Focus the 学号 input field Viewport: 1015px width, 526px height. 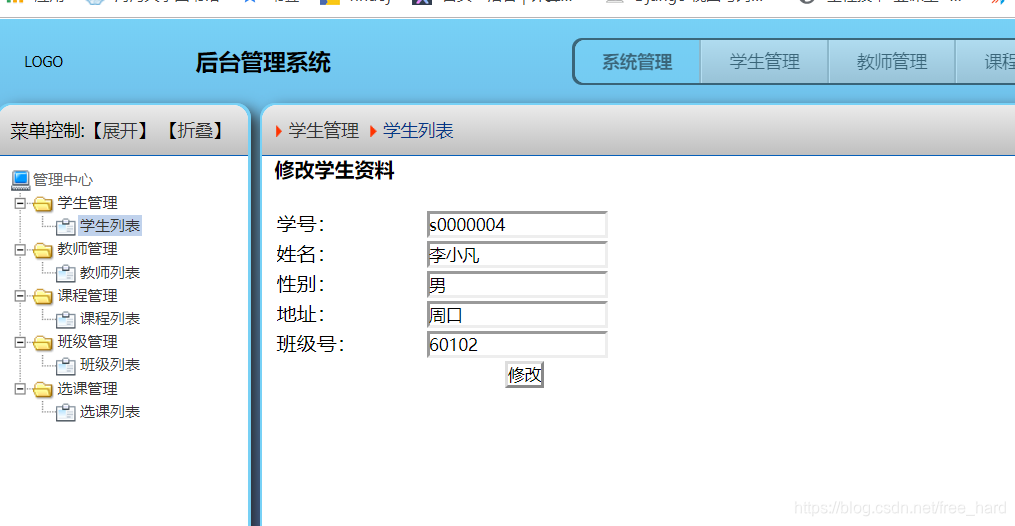click(517, 225)
